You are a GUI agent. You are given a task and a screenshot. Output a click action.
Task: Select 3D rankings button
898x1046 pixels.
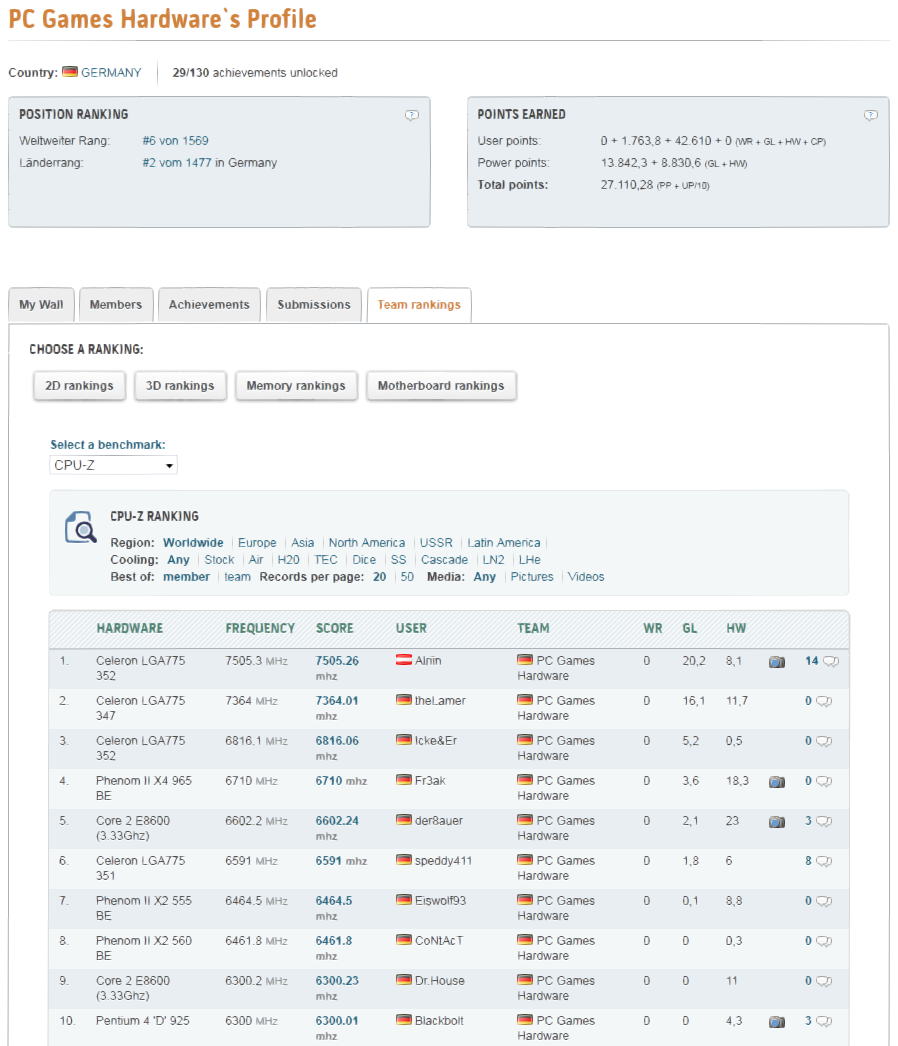click(x=180, y=386)
